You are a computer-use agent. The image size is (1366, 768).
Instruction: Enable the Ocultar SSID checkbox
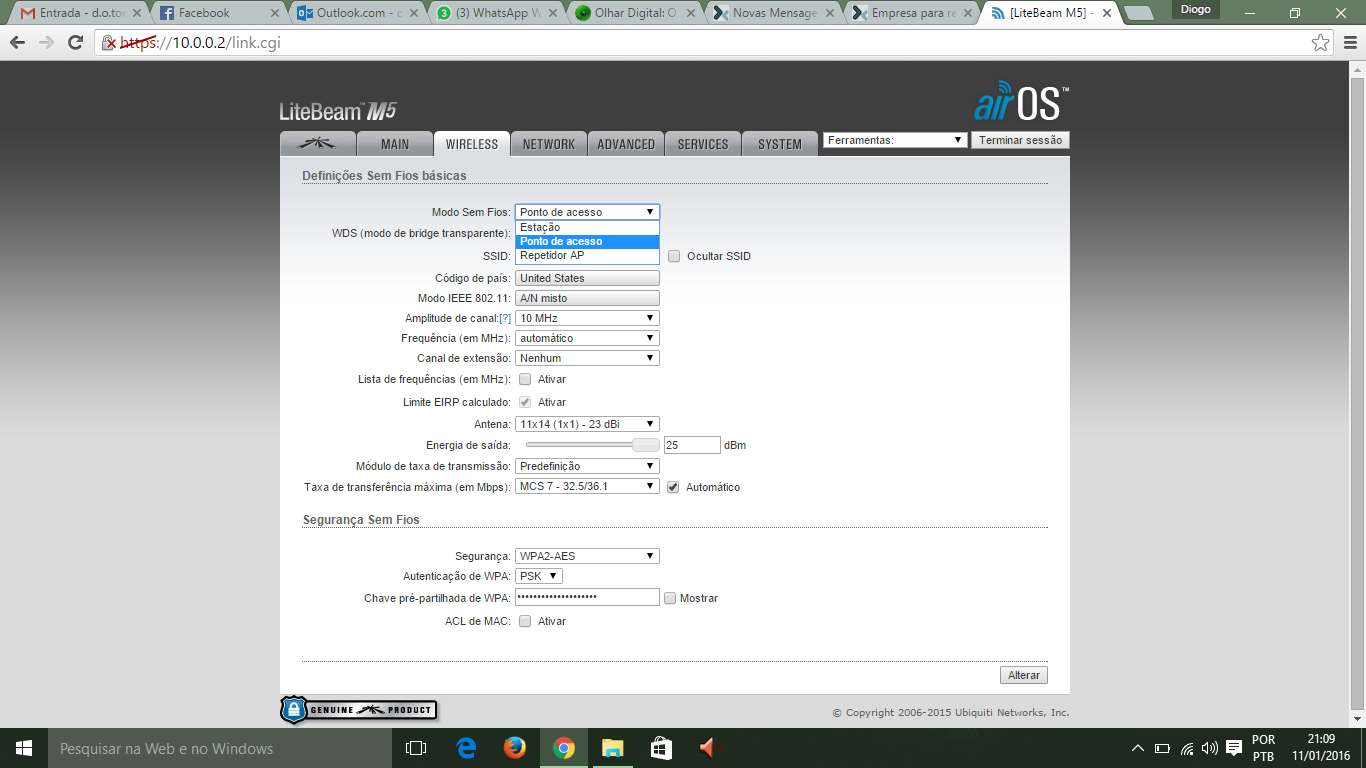point(674,256)
